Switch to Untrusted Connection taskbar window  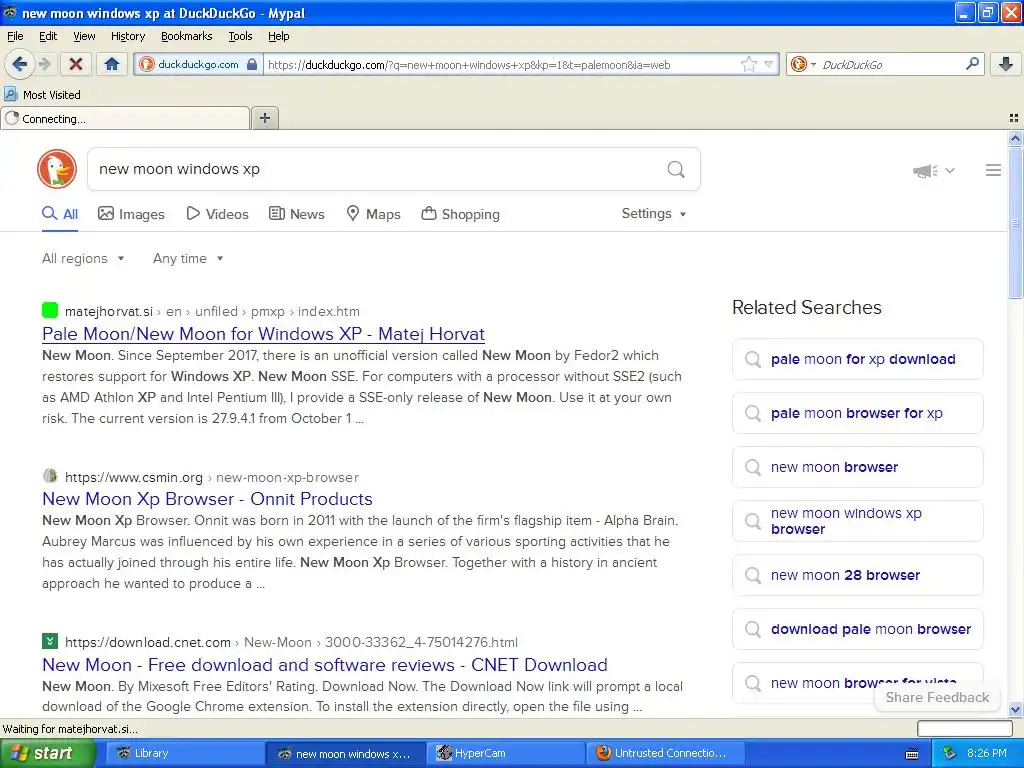(x=666, y=753)
